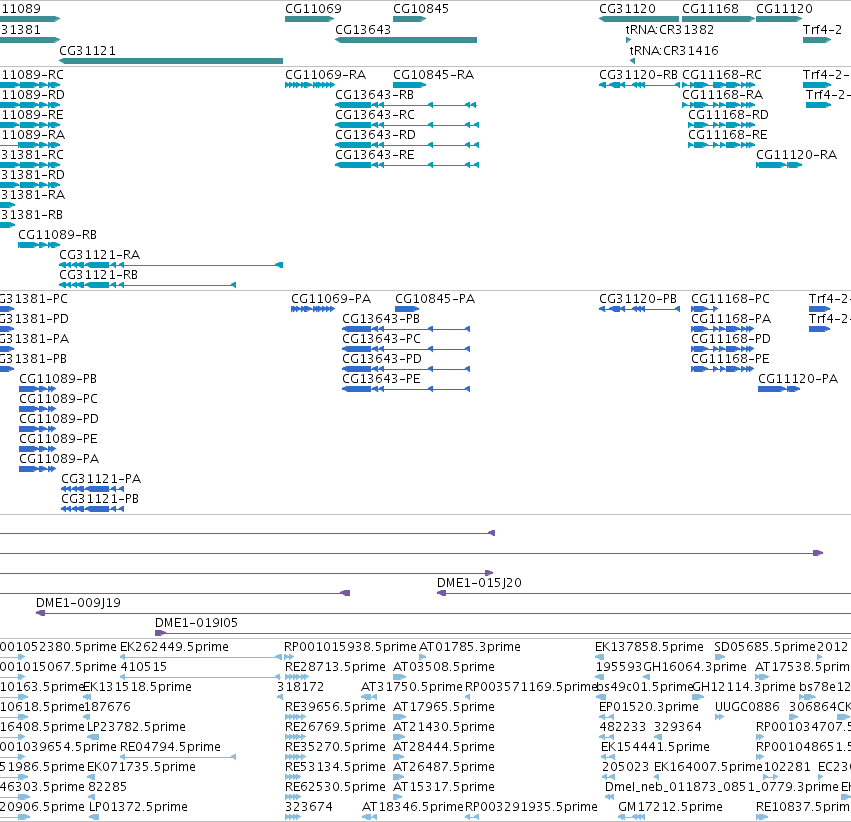
Task: Select the CG13643 gene label
Action: (363, 30)
